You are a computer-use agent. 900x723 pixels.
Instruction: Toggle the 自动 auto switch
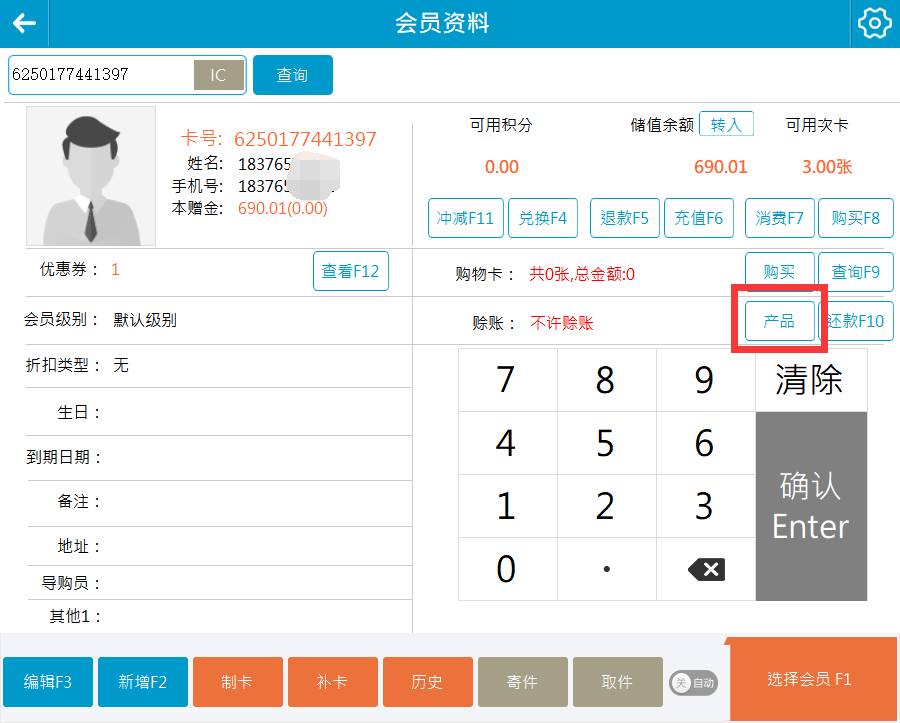693,683
